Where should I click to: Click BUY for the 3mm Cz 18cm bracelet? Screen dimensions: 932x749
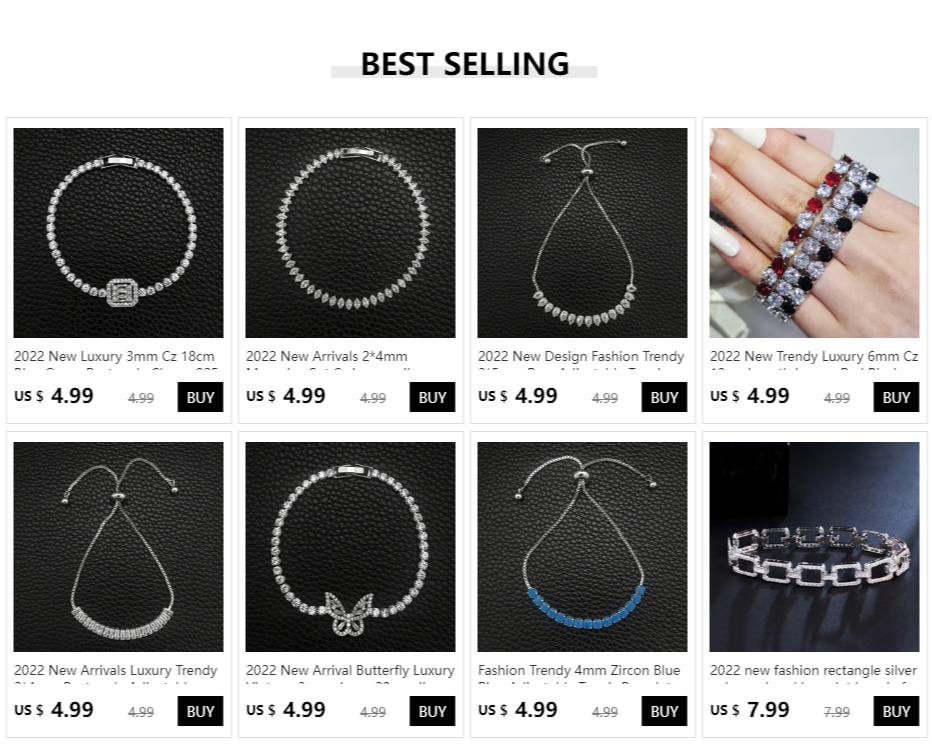click(x=200, y=397)
